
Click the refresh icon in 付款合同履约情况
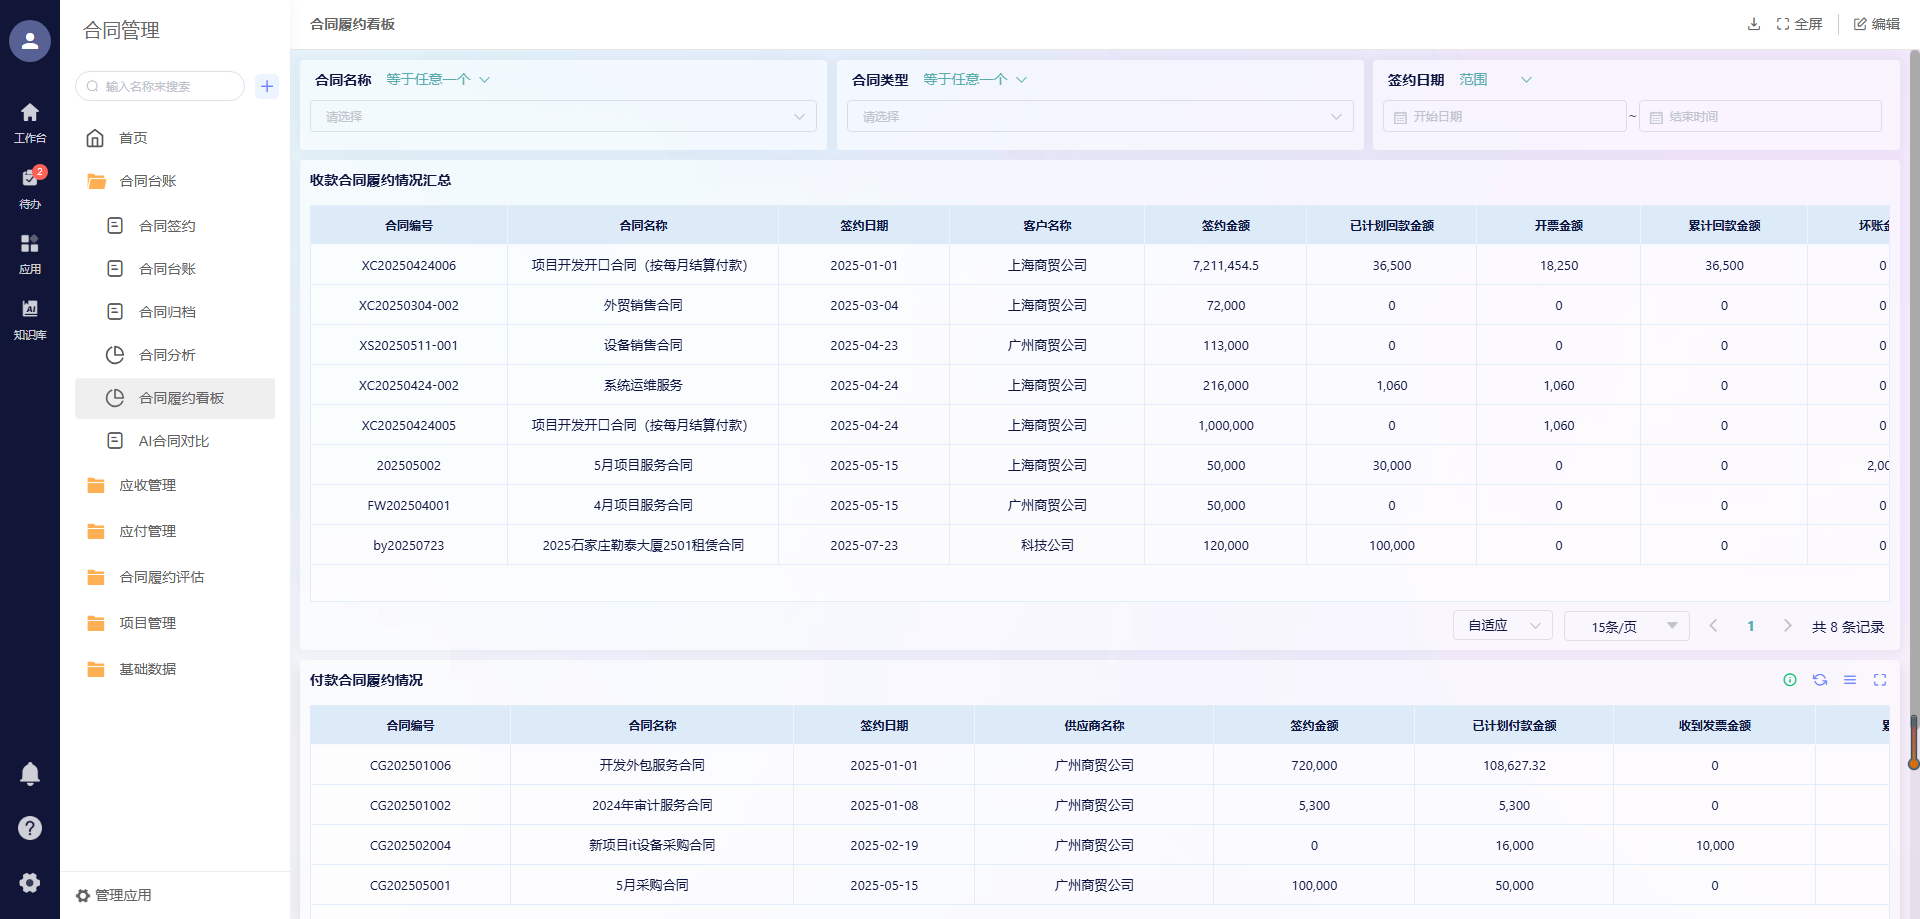(1820, 680)
